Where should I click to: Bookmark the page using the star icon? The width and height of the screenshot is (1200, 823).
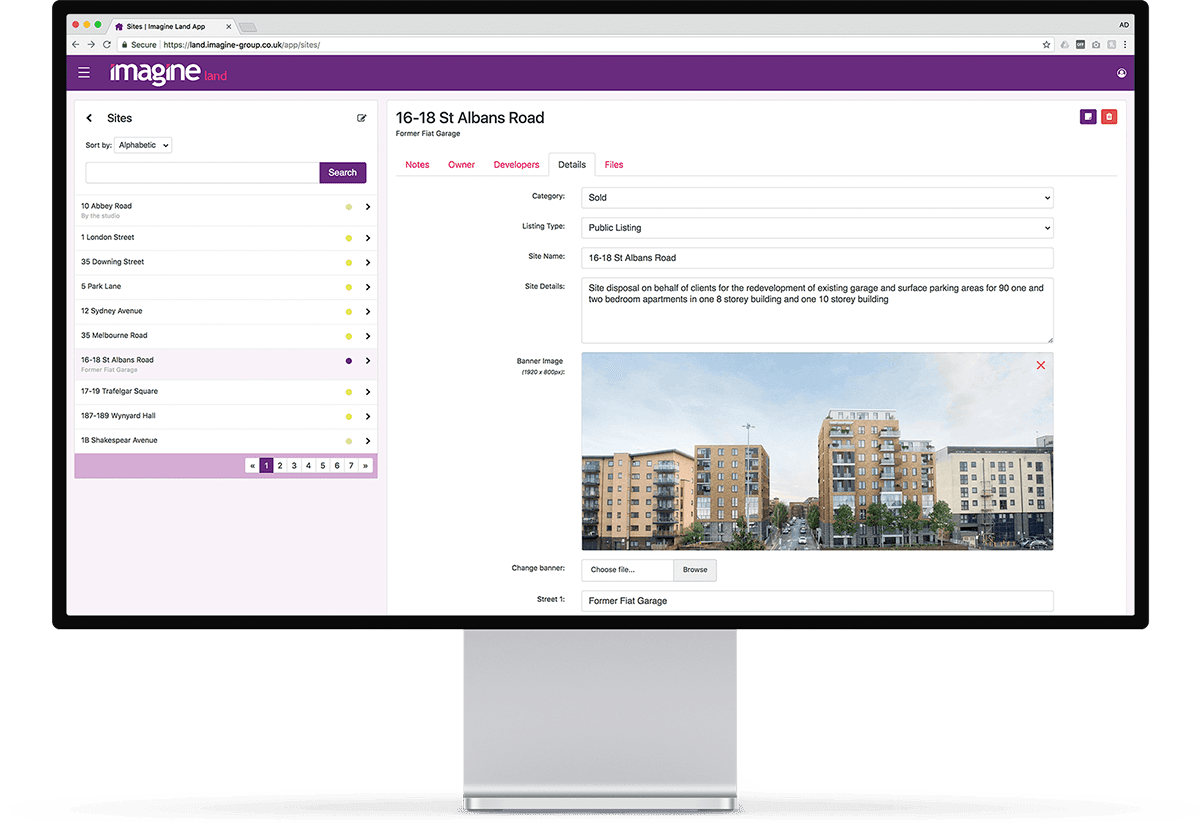pyautogui.click(x=1047, y=44)
